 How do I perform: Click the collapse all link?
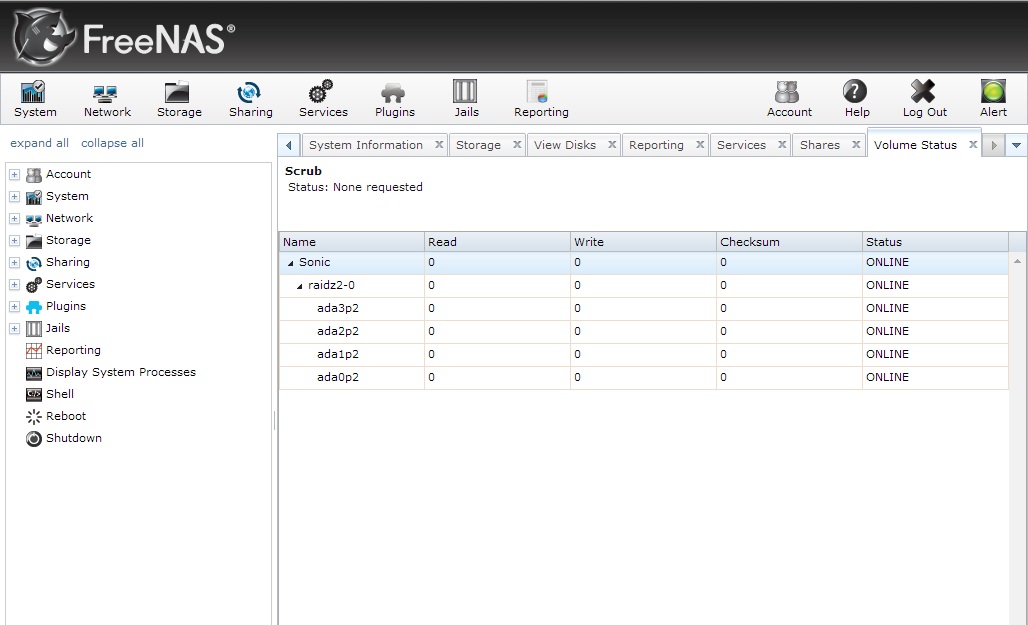point(112,143)
